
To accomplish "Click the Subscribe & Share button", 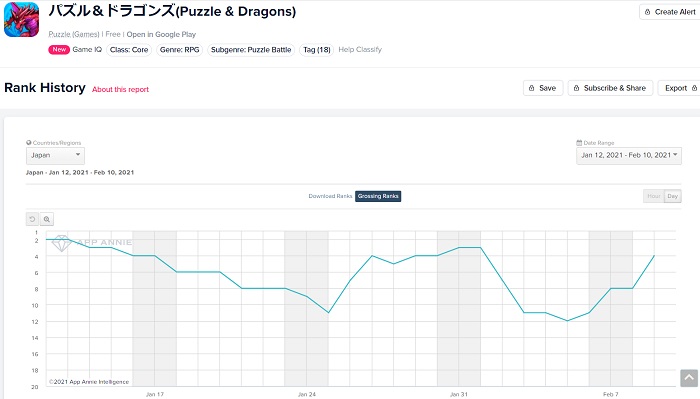I will click(610, 88).
